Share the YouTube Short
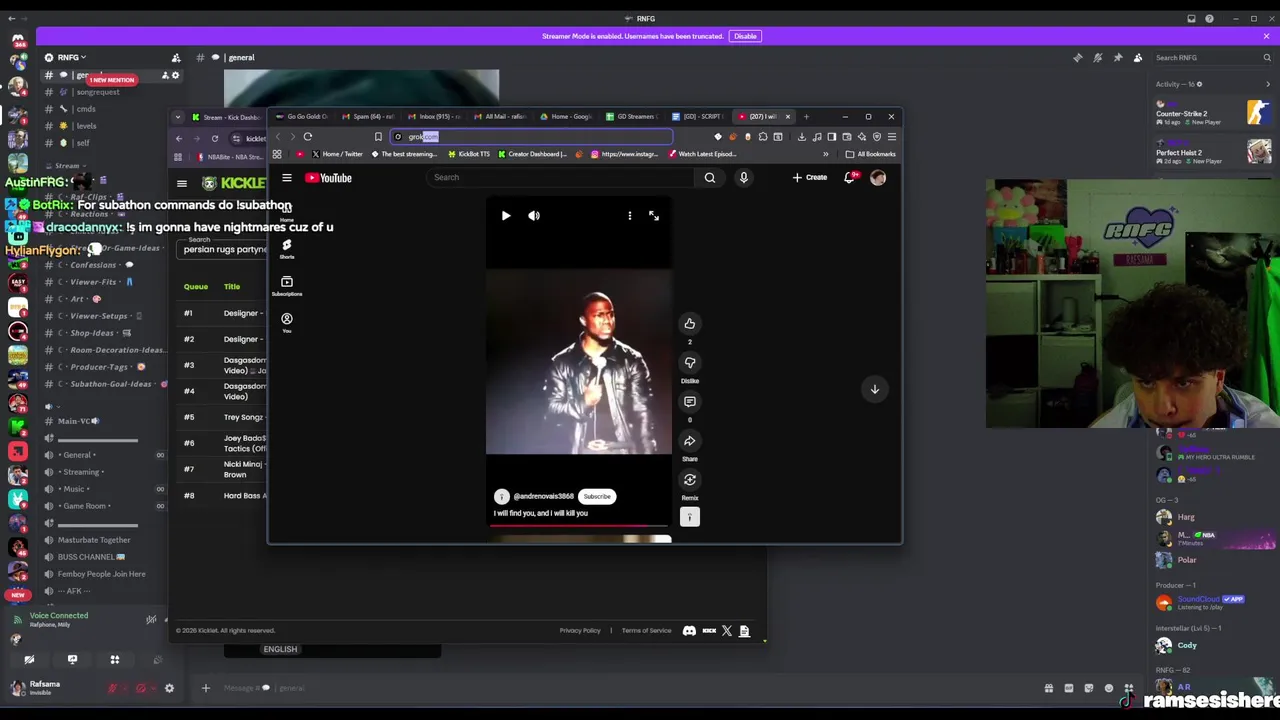 [689, 440]
